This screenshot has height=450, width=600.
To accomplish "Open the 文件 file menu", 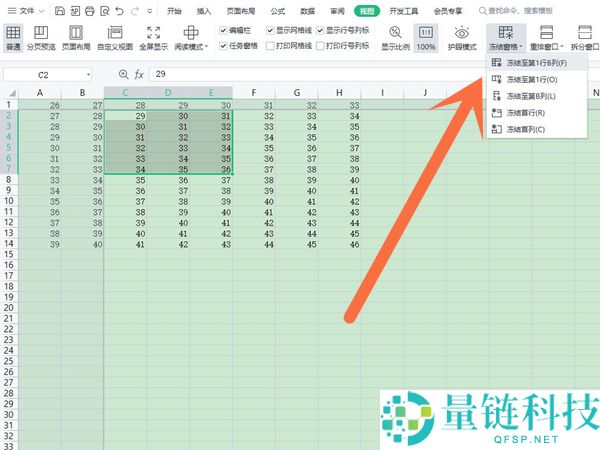I will (28, 11).
